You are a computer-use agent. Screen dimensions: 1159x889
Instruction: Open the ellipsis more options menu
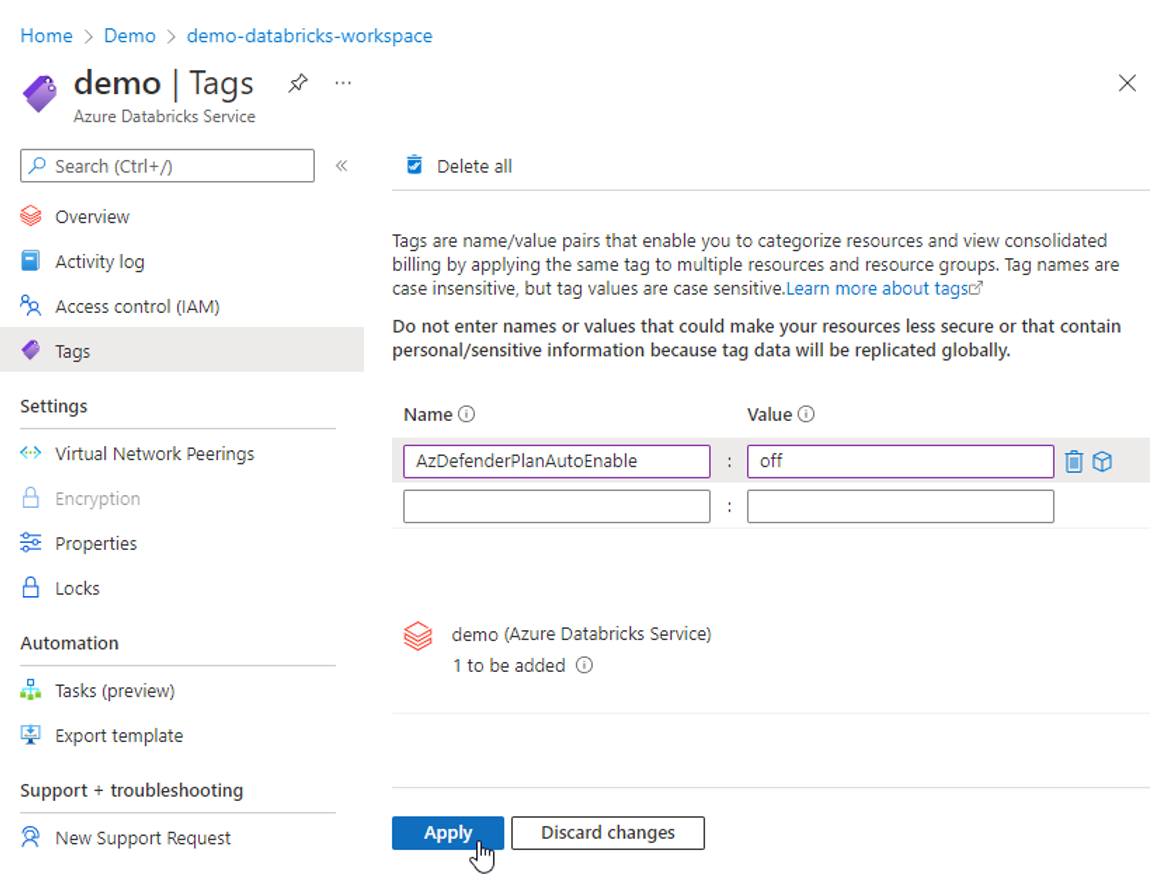click(343, 84)
